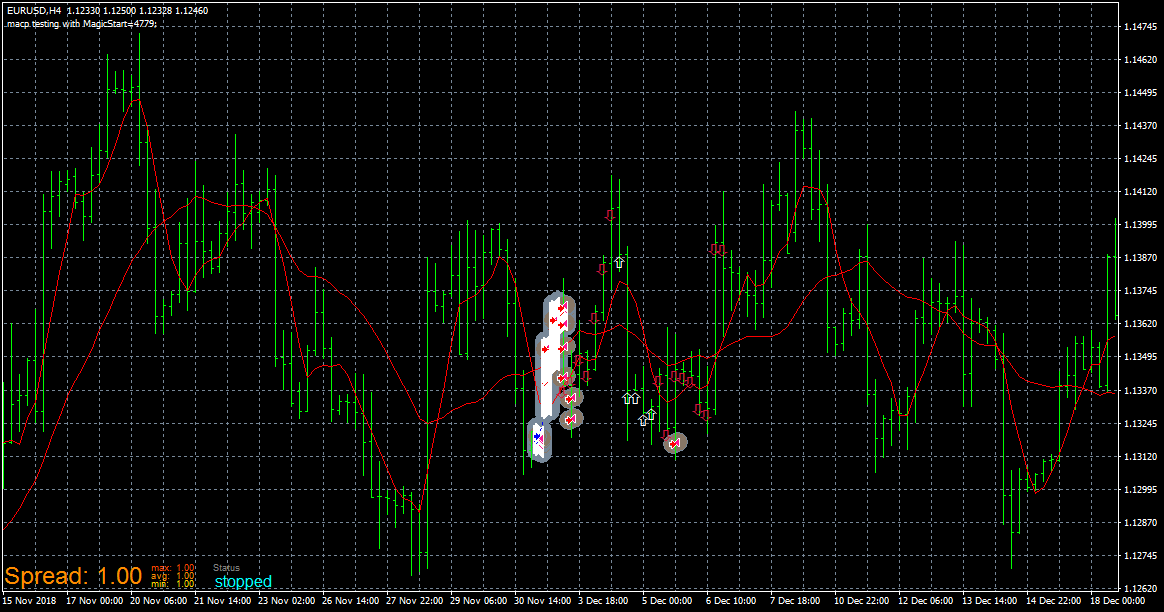1164x612 pixels.
Task: Click the lone white buy arrow near 1.13870
Action: point(619,262)
